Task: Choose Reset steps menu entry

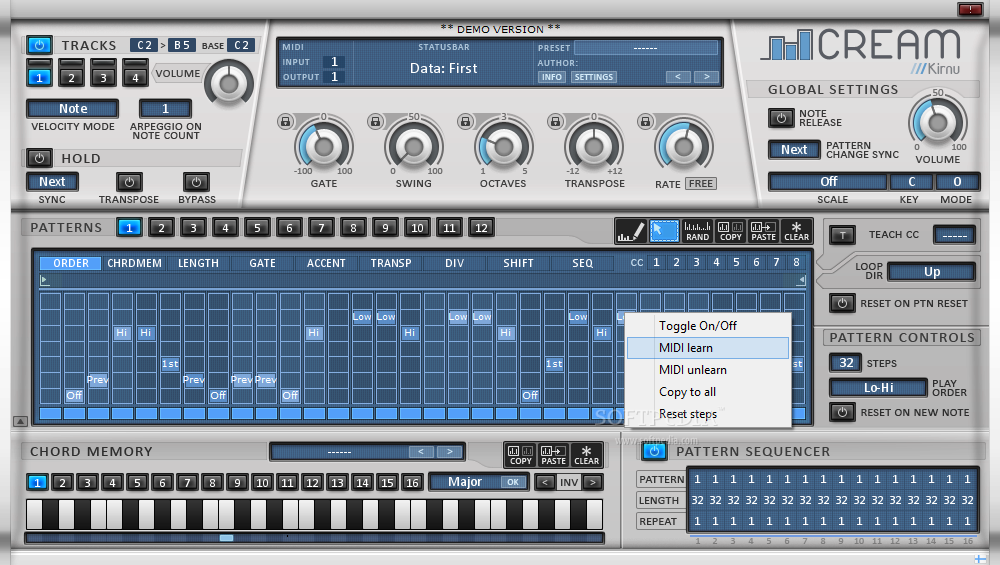Action: (708, 414)
